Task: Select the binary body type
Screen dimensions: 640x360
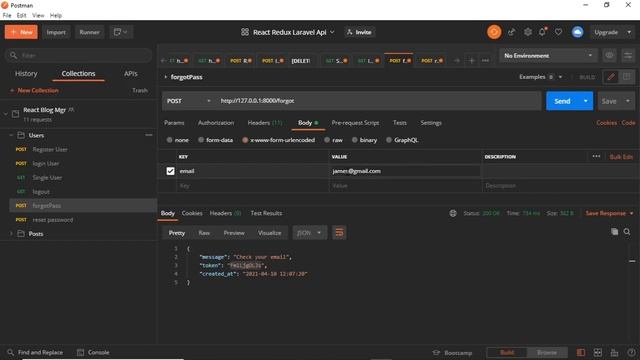Action: (355, 140)
